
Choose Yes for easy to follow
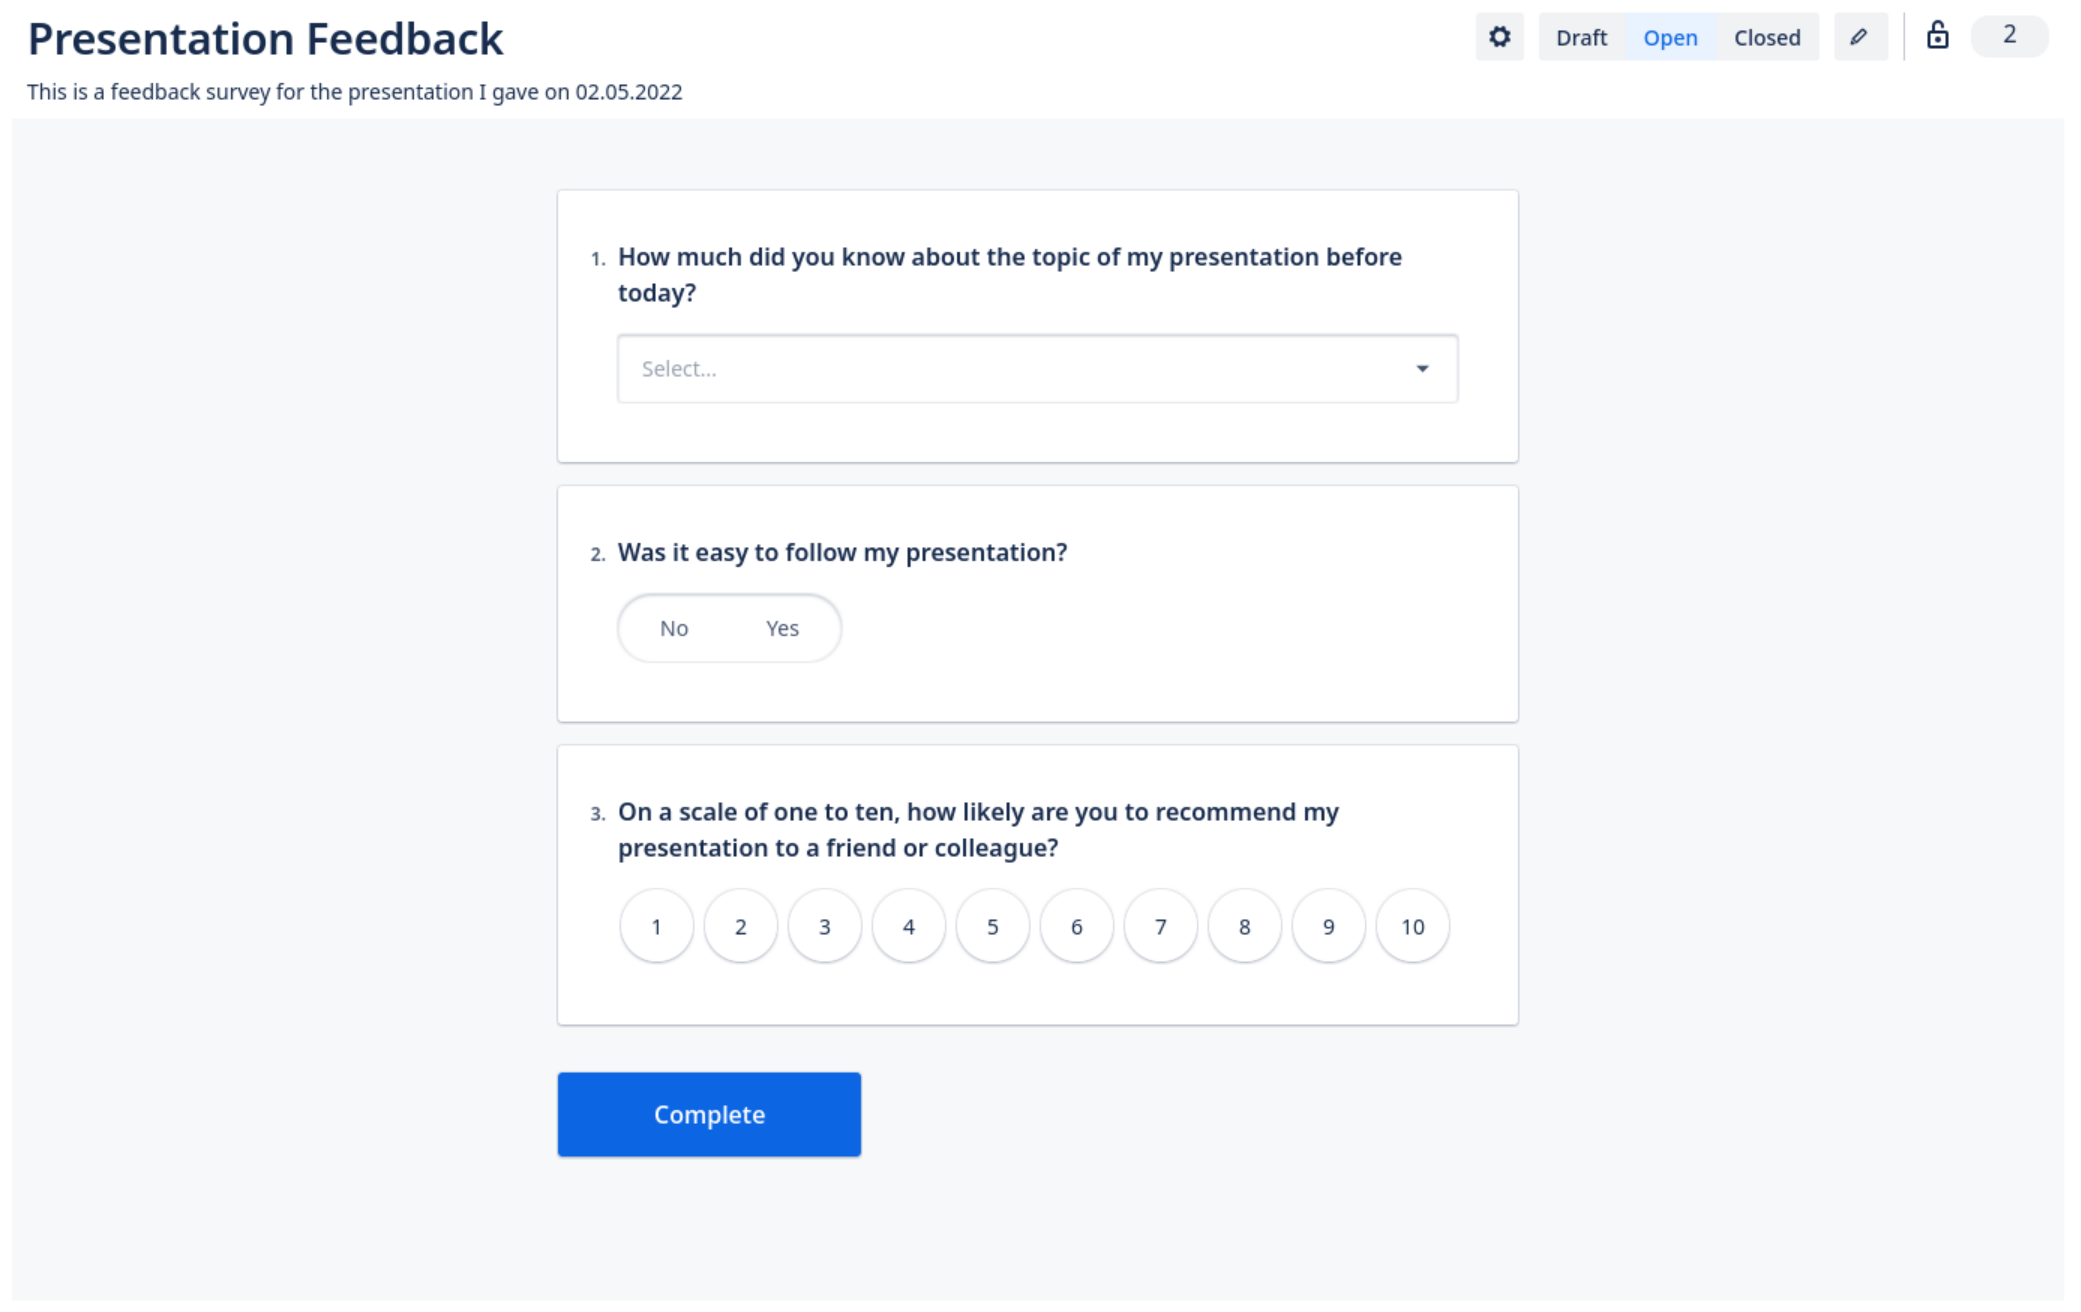782,628
